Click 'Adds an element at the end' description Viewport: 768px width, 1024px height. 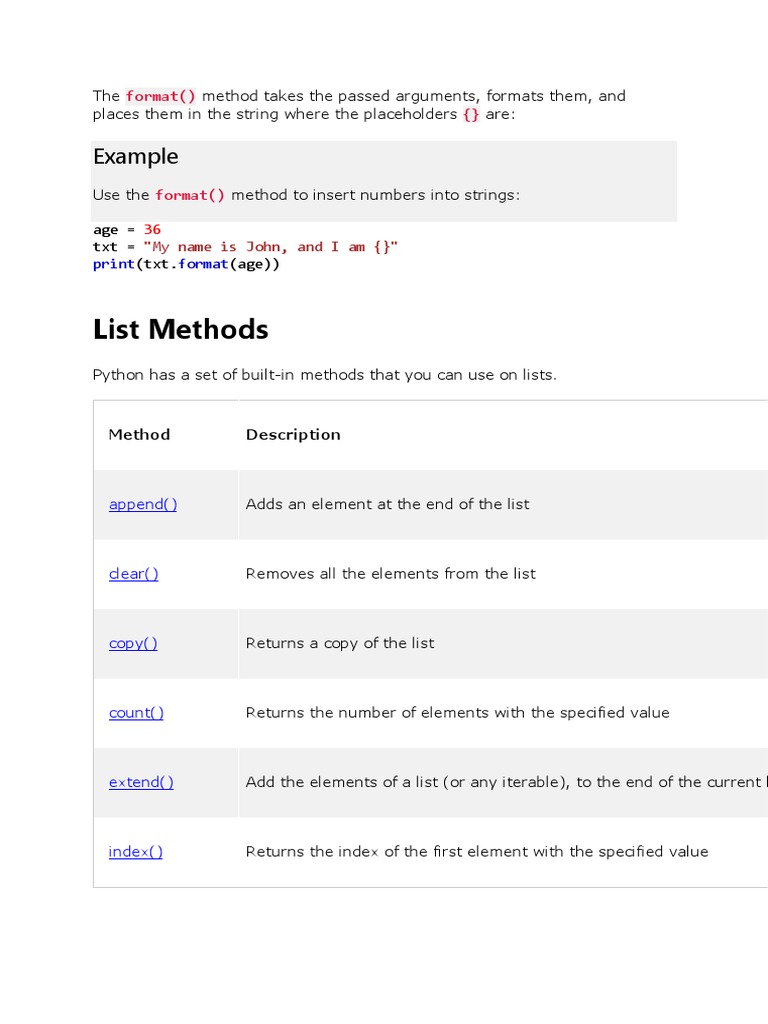[x=387, y=504]
